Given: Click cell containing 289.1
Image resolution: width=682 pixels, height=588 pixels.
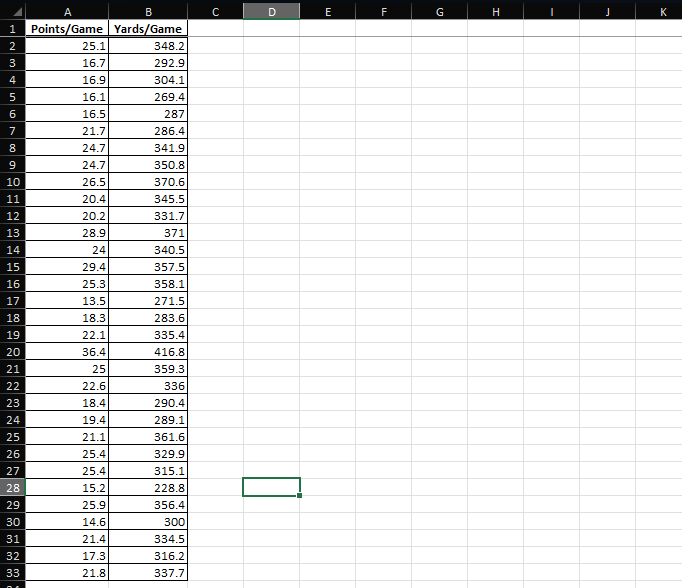Looking at the screenshot, I should pyautogui.click(x=148, y=420).
